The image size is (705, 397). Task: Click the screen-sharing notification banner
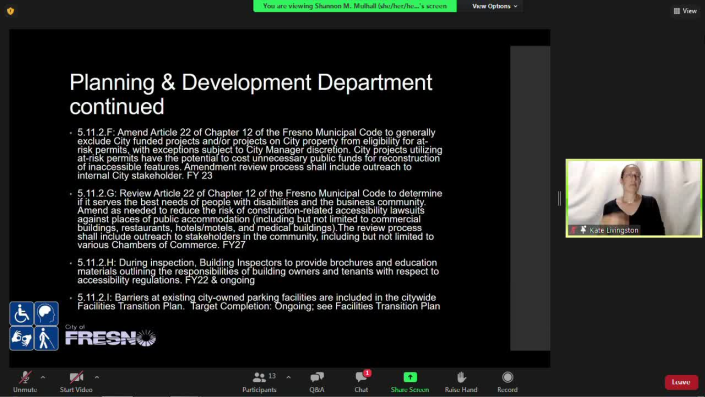[x=355, y=6]
